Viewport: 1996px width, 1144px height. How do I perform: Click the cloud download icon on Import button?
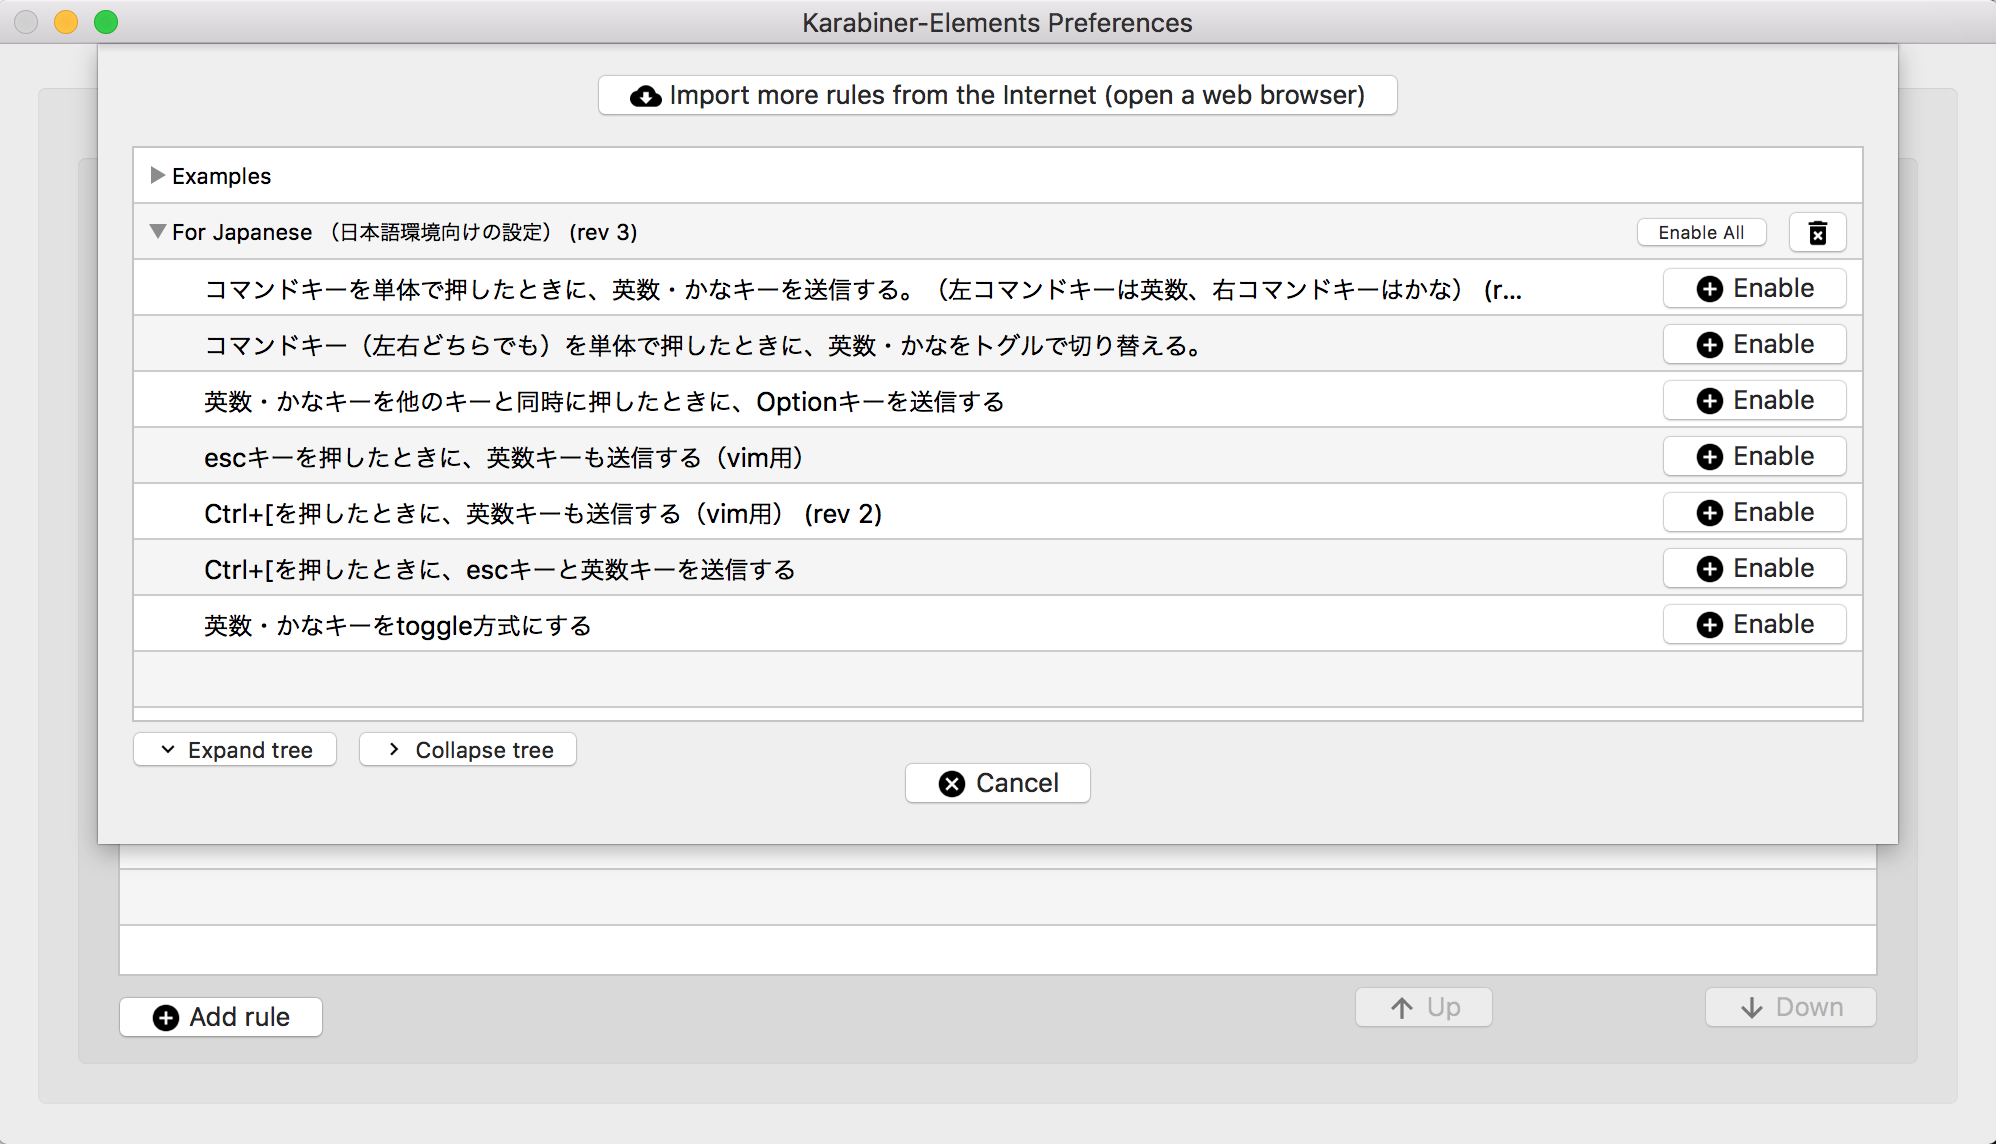coord(644,95)
